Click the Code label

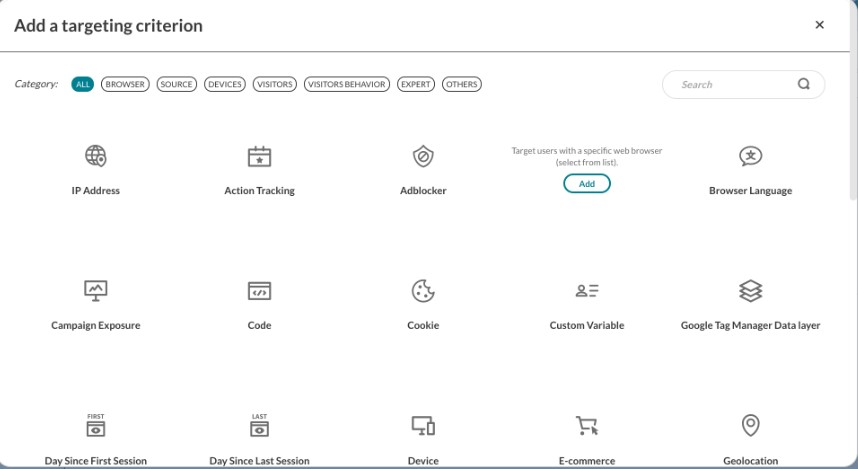coord(259,325)
